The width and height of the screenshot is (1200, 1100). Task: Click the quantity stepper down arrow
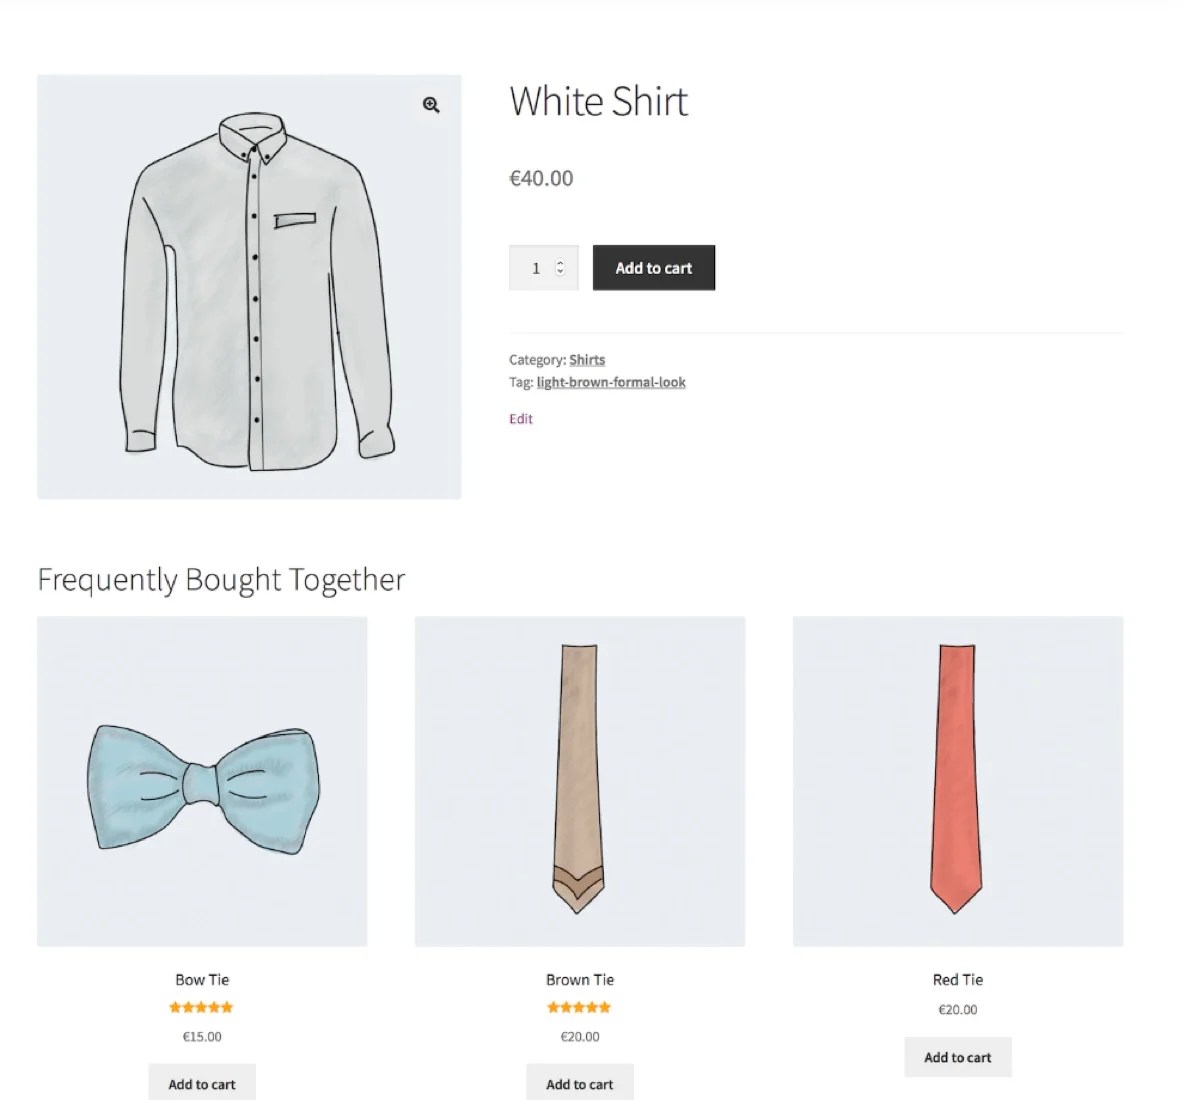coord(558,273)
